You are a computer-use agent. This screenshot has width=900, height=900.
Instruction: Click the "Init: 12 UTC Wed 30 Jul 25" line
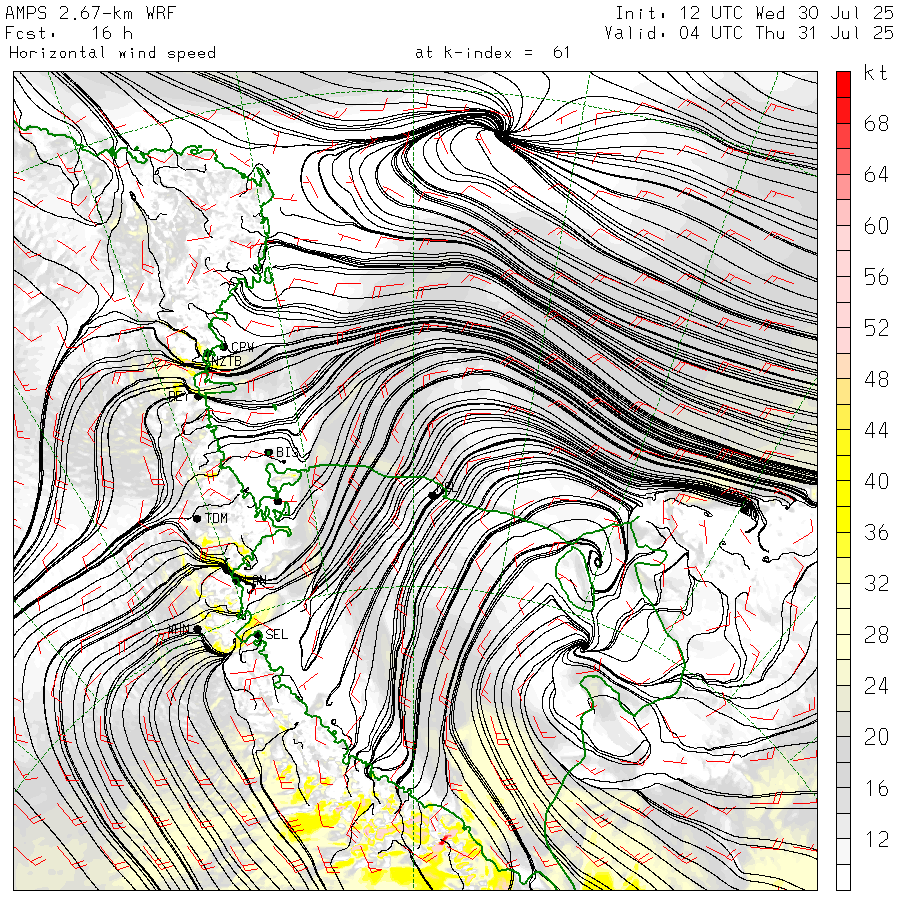(x=754, y=13)
